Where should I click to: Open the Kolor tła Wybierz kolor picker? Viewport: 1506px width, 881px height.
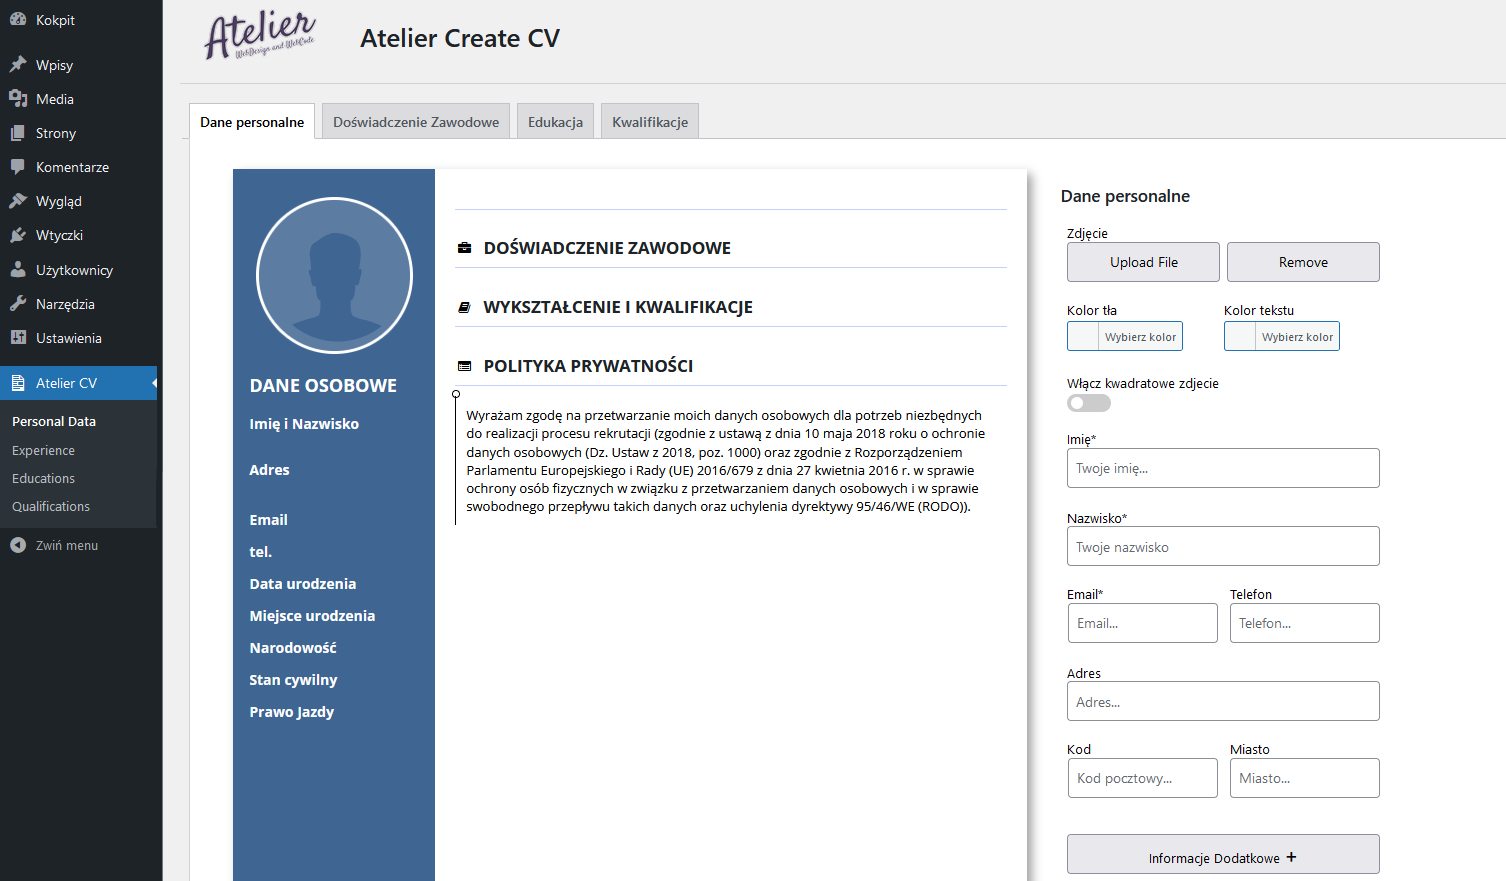coord(1125,336)
